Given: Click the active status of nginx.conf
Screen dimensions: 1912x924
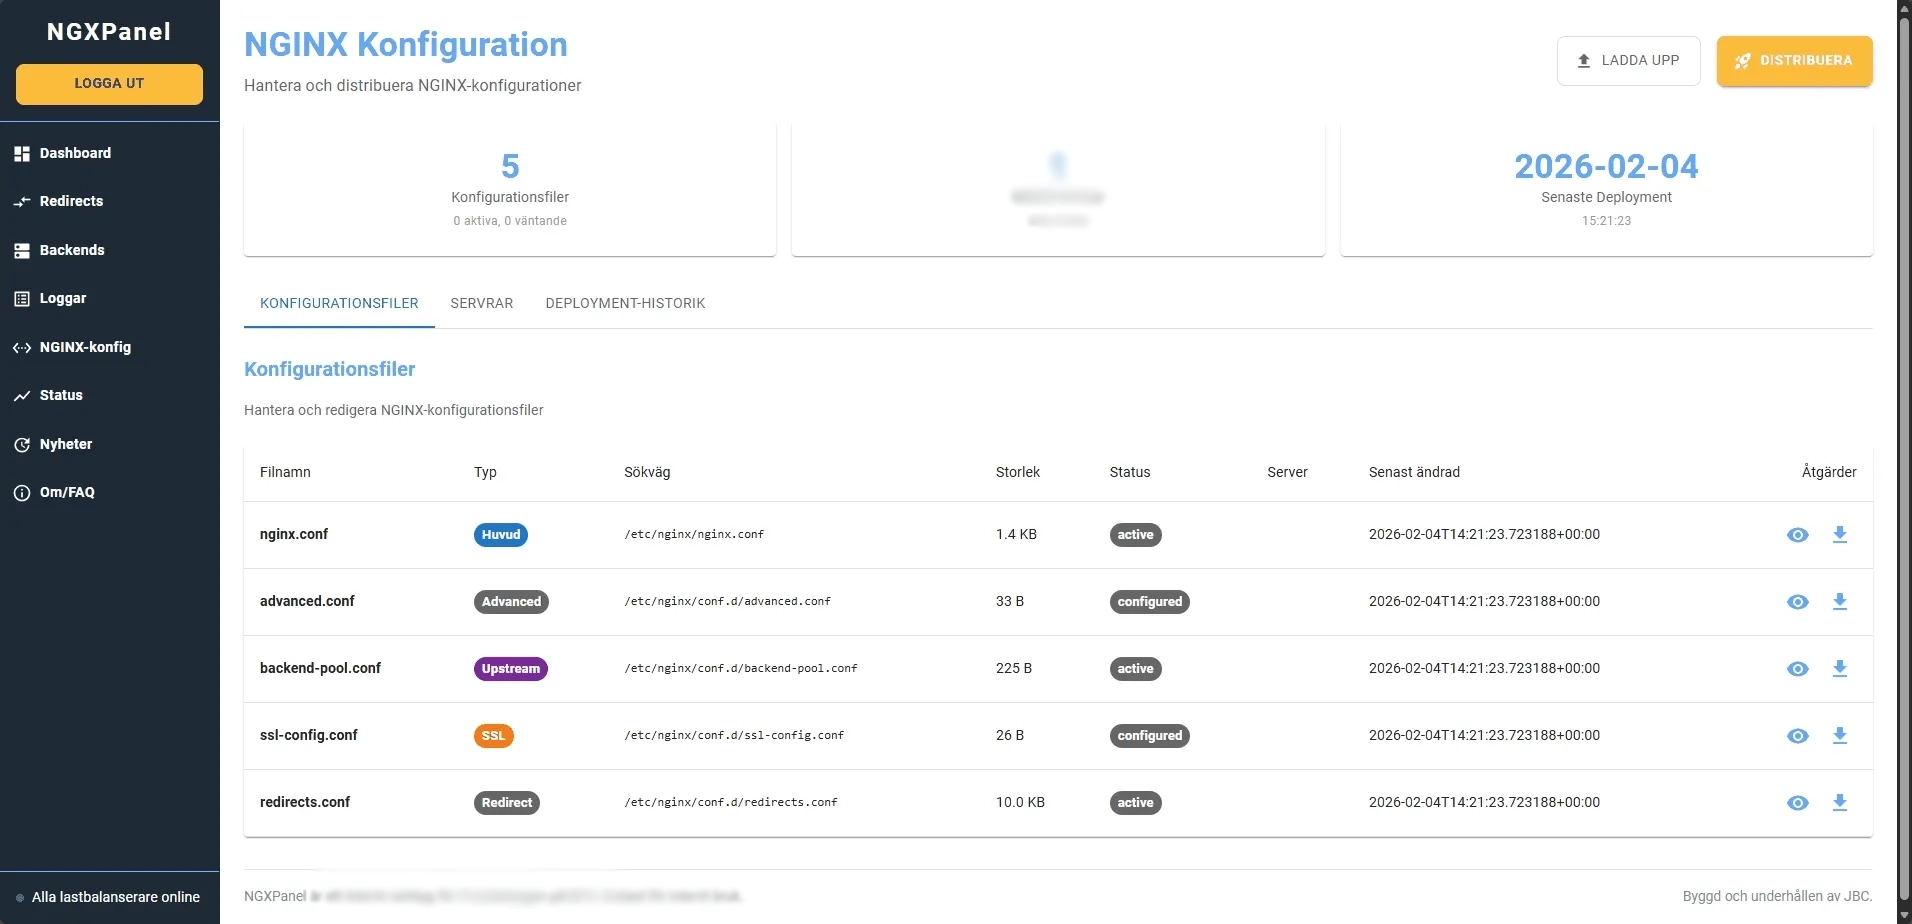Looking at the screenshot, I should coord(1136,535).
